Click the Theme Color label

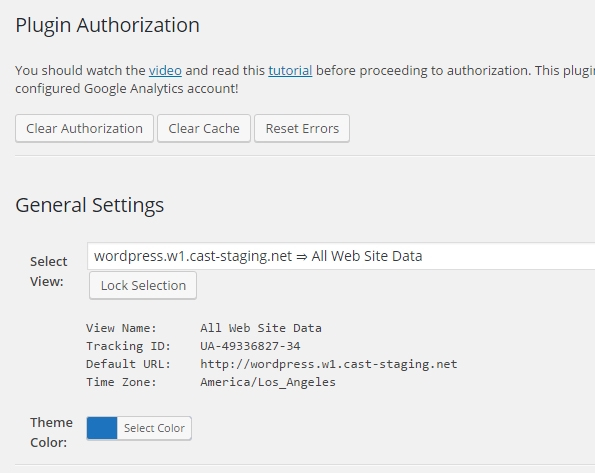click(51, 432)
